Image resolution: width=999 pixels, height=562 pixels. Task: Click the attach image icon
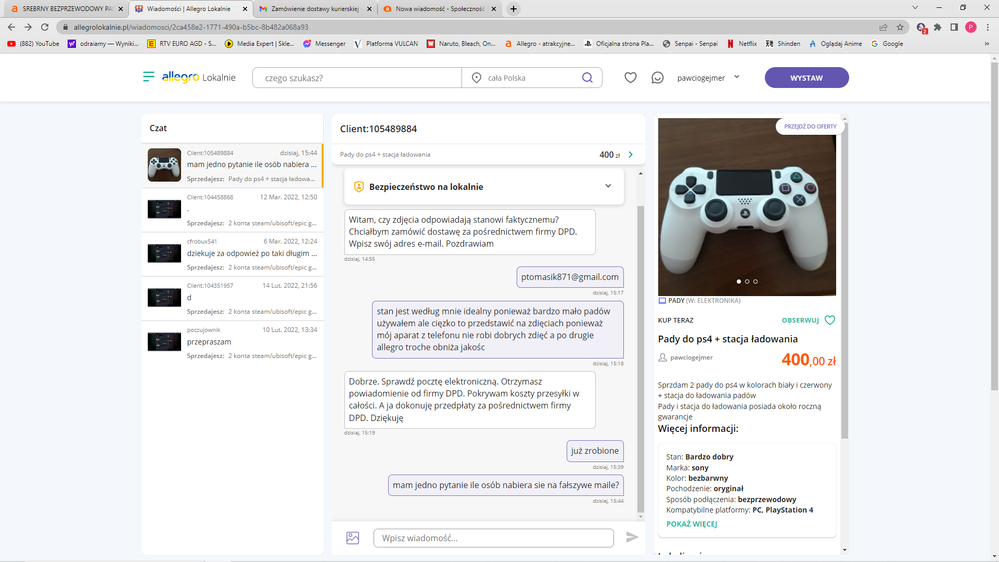(x=353, y=538)
